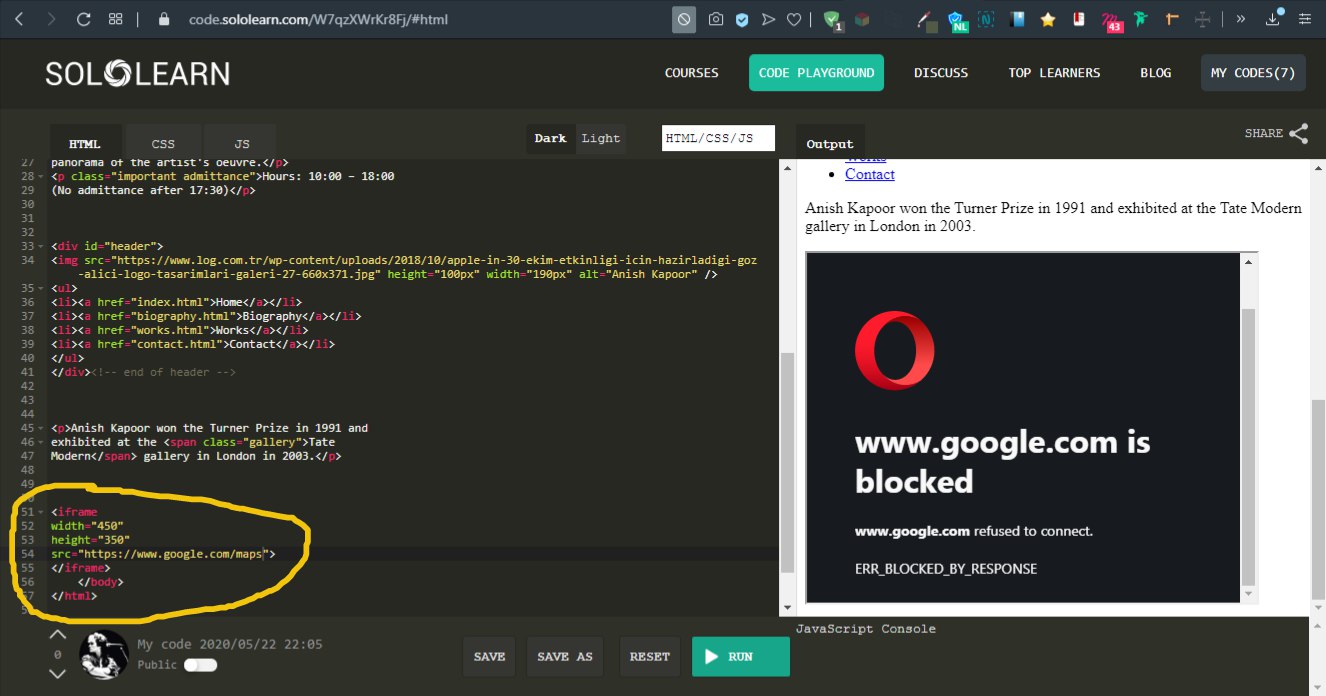The height and width of the screenshot is (696, 1326).
Task: Click the SoloLearn logo
Action: [x=137, y=73]
